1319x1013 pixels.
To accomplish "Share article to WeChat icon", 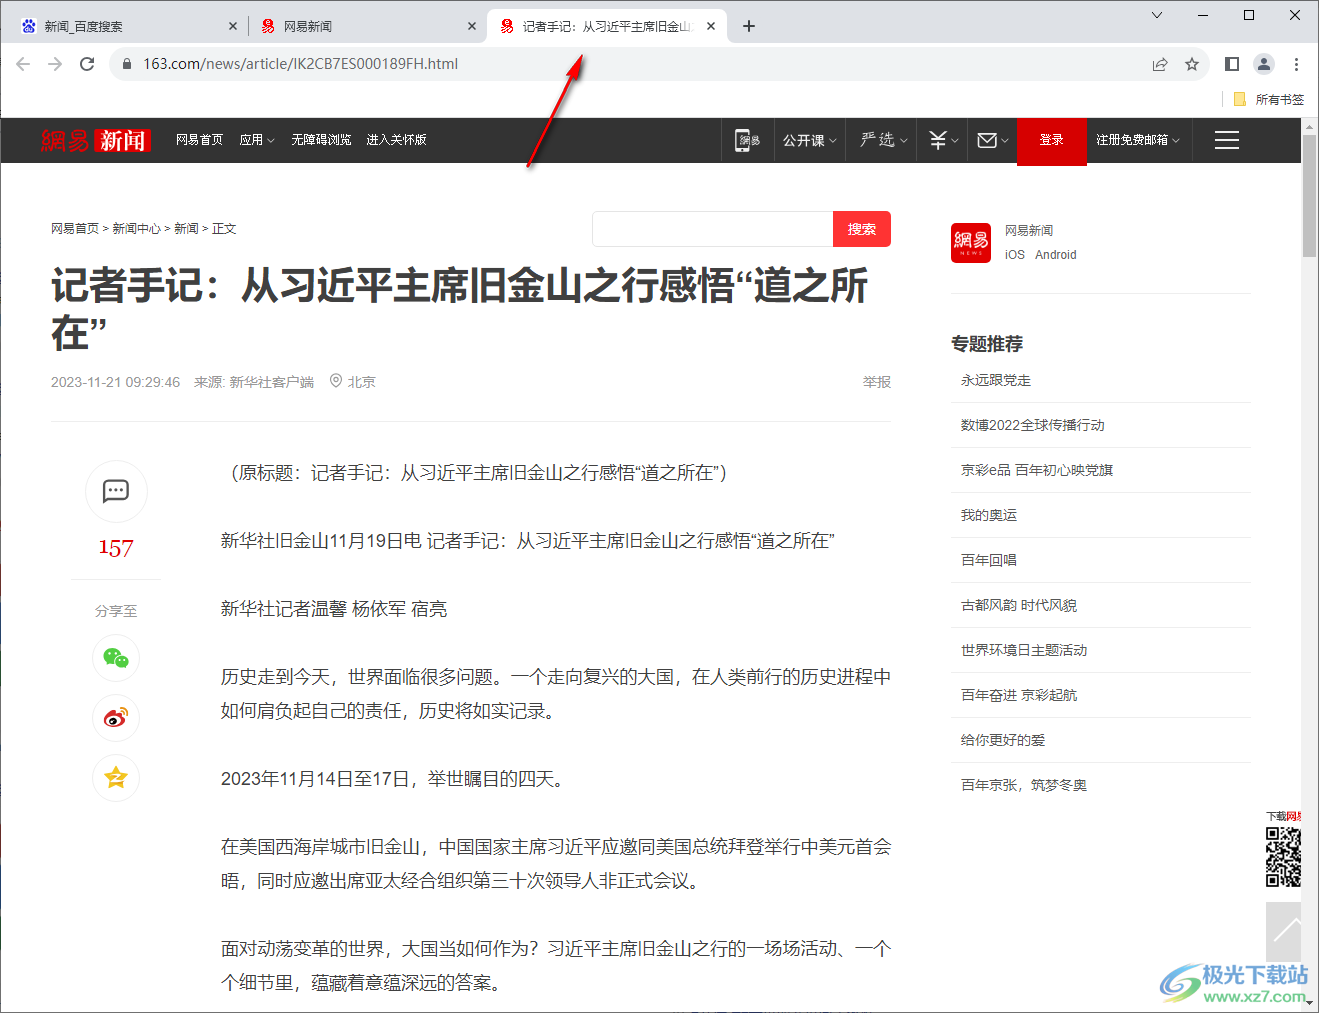I will tap(116, 658).
